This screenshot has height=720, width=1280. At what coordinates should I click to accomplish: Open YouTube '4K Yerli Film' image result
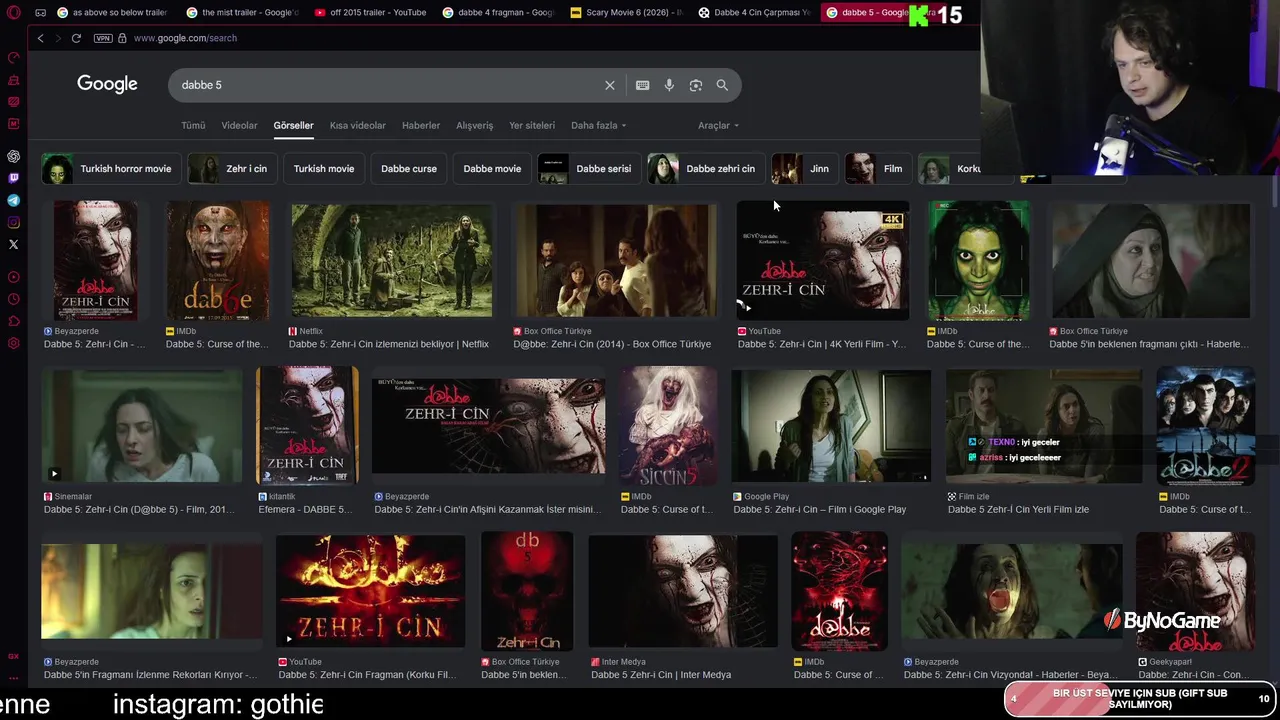(822, 260)
